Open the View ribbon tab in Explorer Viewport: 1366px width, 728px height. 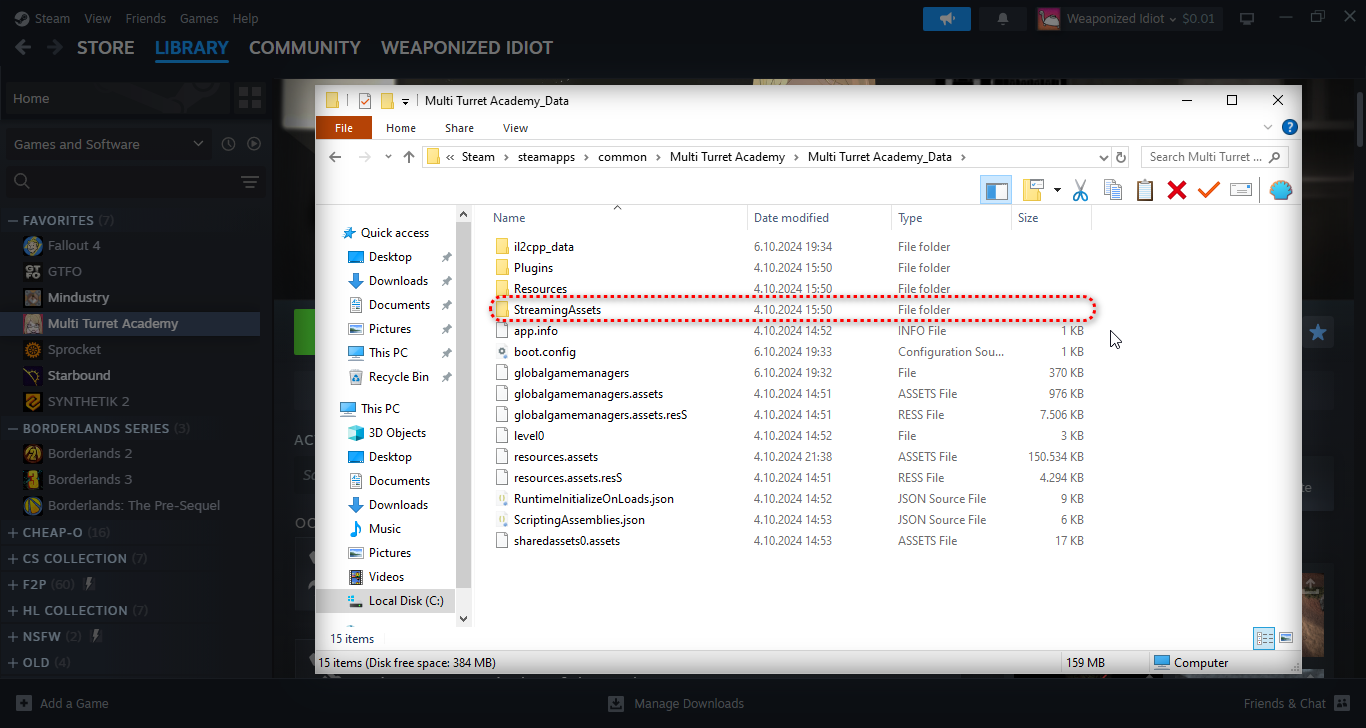(x=516, y=128)
